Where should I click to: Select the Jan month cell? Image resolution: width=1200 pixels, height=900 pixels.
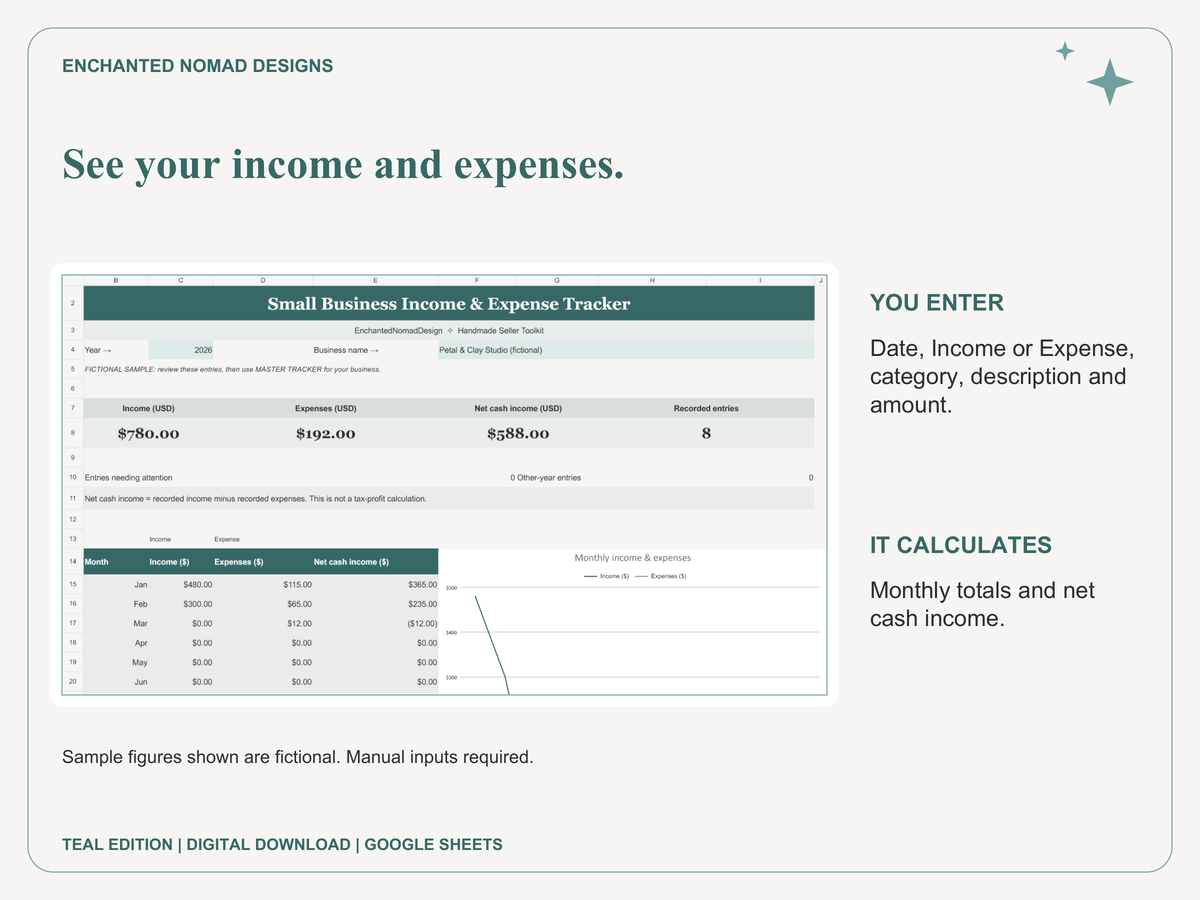pyautogui.click(x=116, y=584)
